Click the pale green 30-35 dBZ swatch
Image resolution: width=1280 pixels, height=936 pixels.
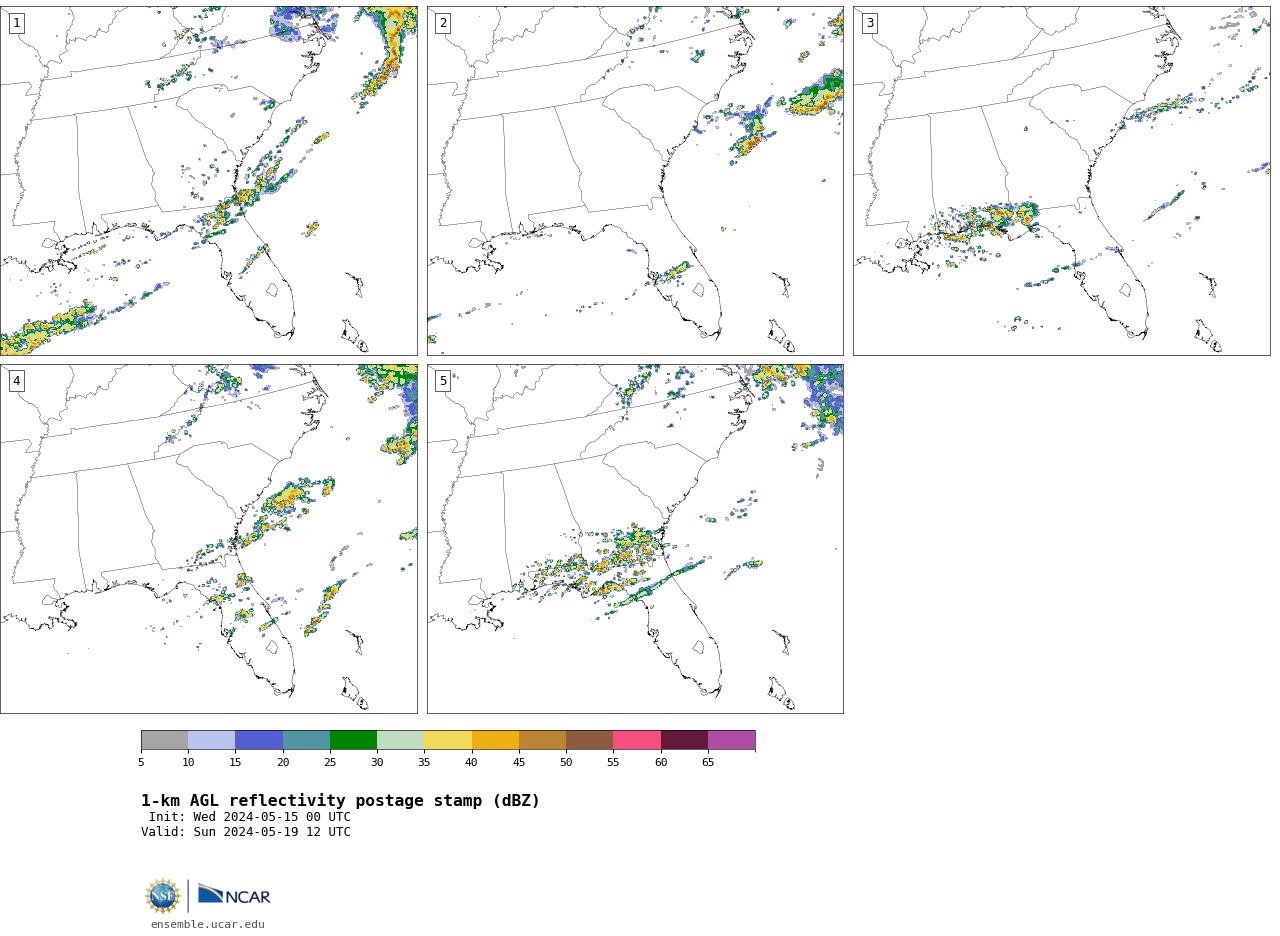[x=400, y=740]
